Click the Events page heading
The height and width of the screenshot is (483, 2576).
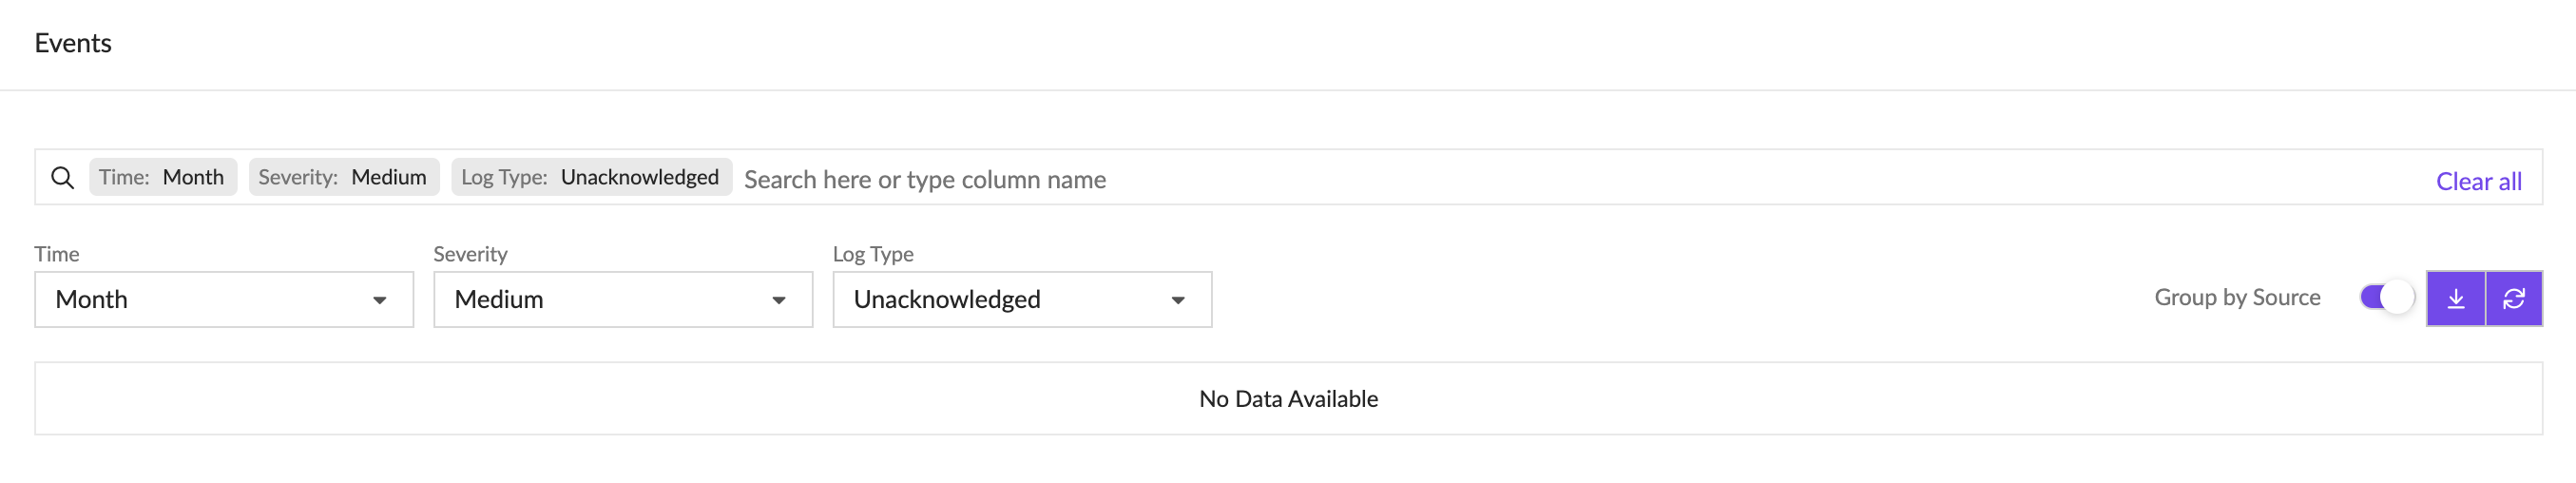[x=73, y=43]
